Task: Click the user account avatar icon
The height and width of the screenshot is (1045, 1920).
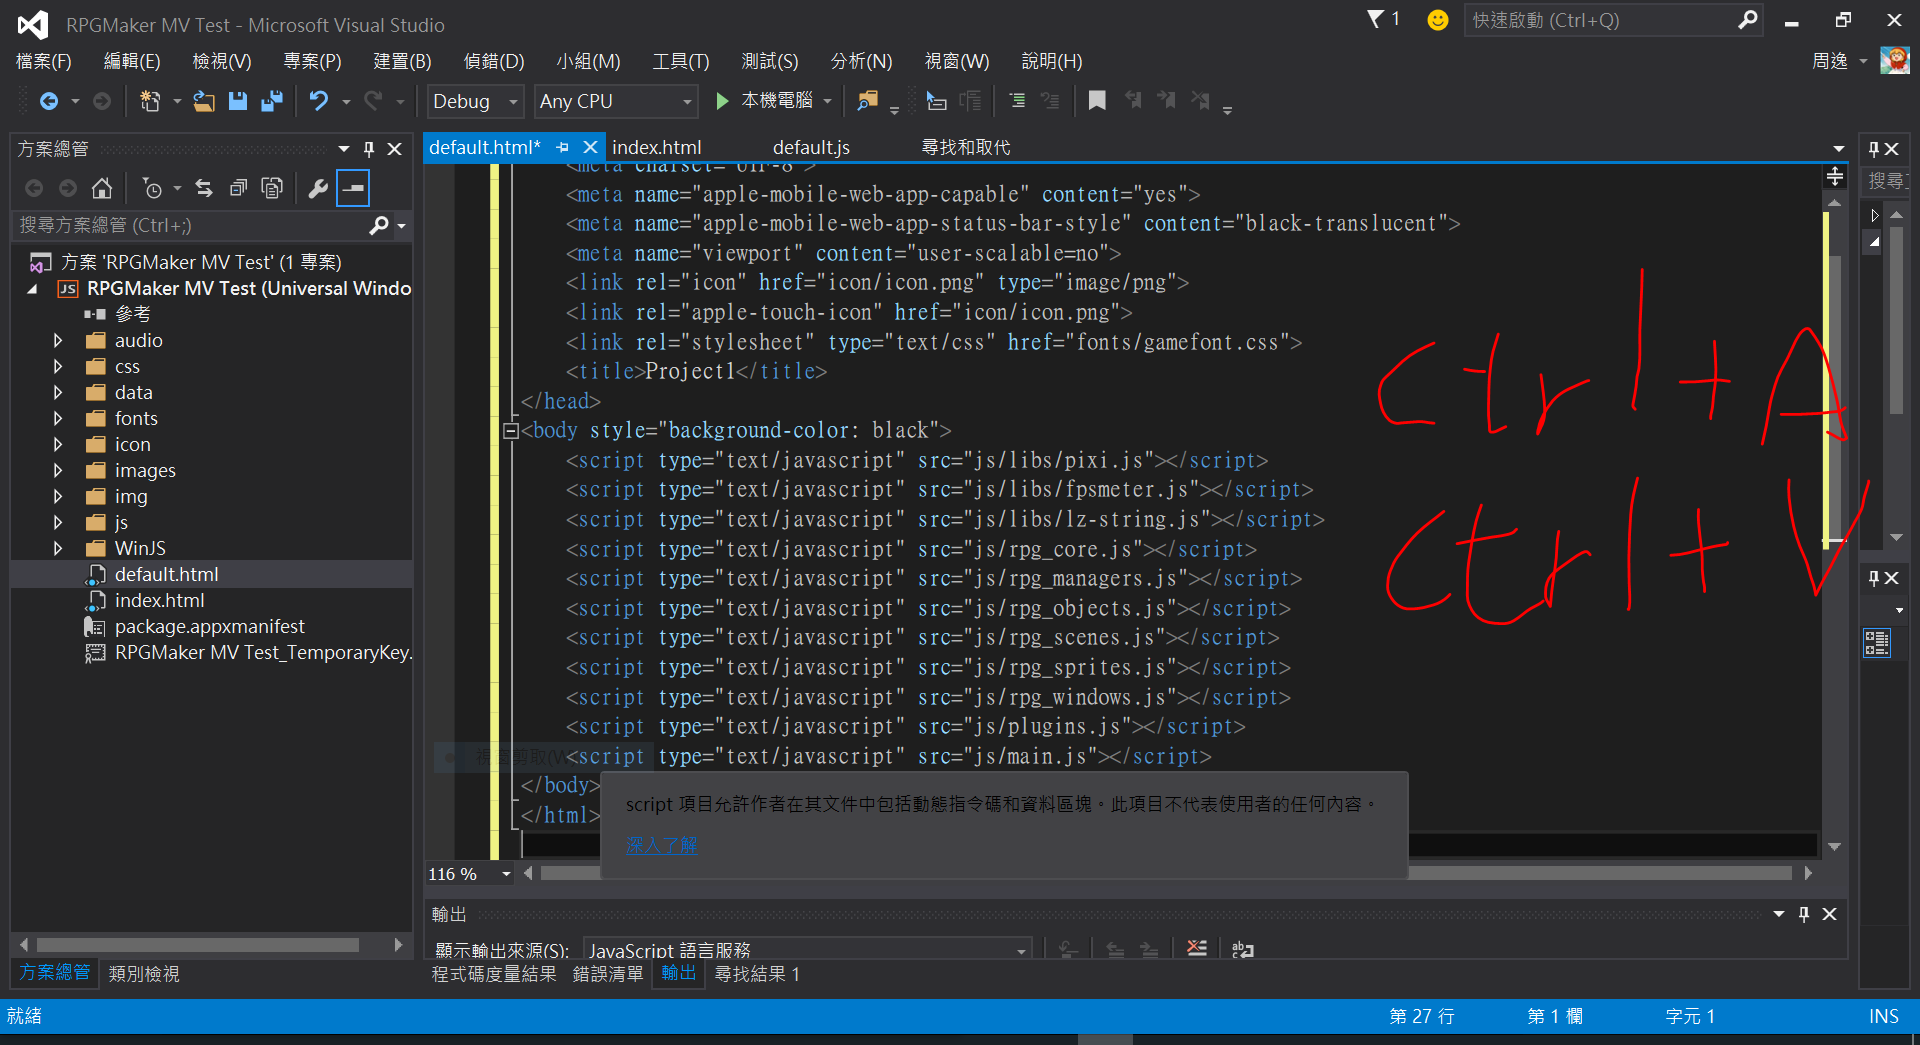Action: tap(1894, 61)
